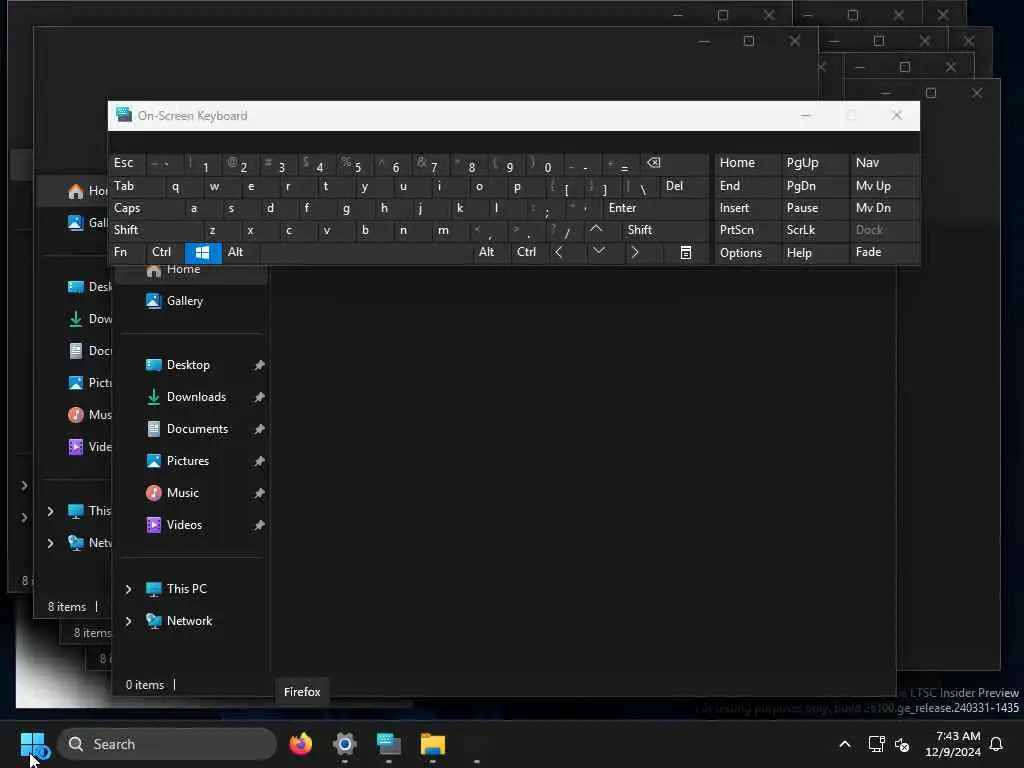Click the Mv Dn key

tap(884, 208)
